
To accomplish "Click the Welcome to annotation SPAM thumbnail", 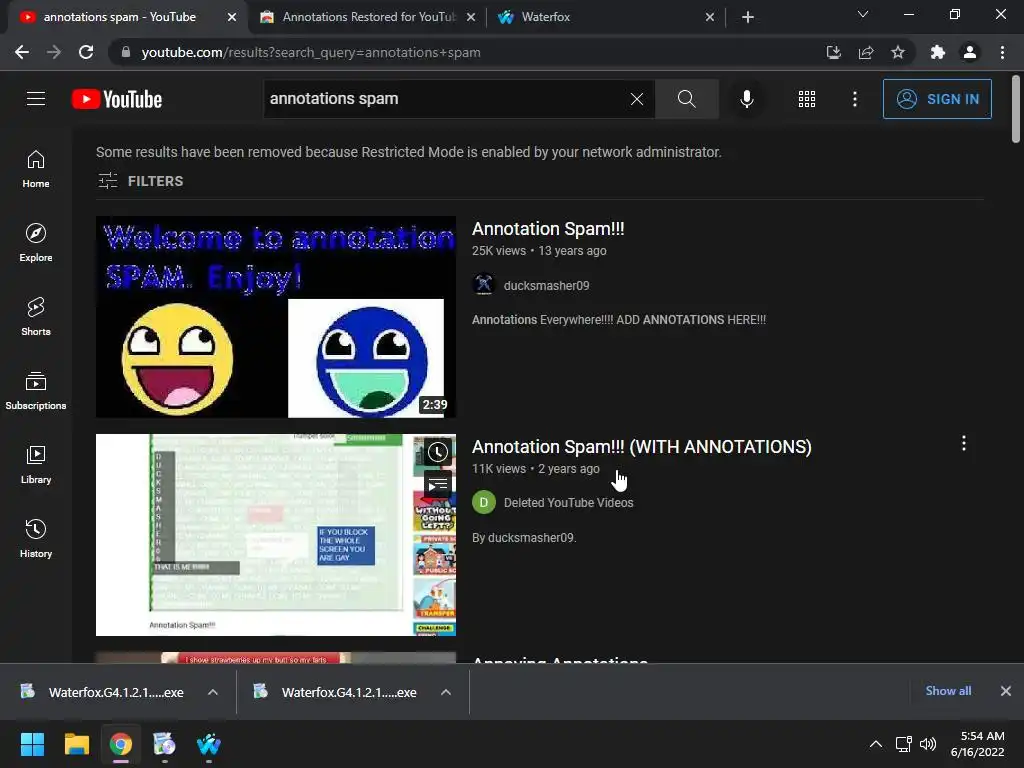I will pyautogui.click(x=276, y=317).
